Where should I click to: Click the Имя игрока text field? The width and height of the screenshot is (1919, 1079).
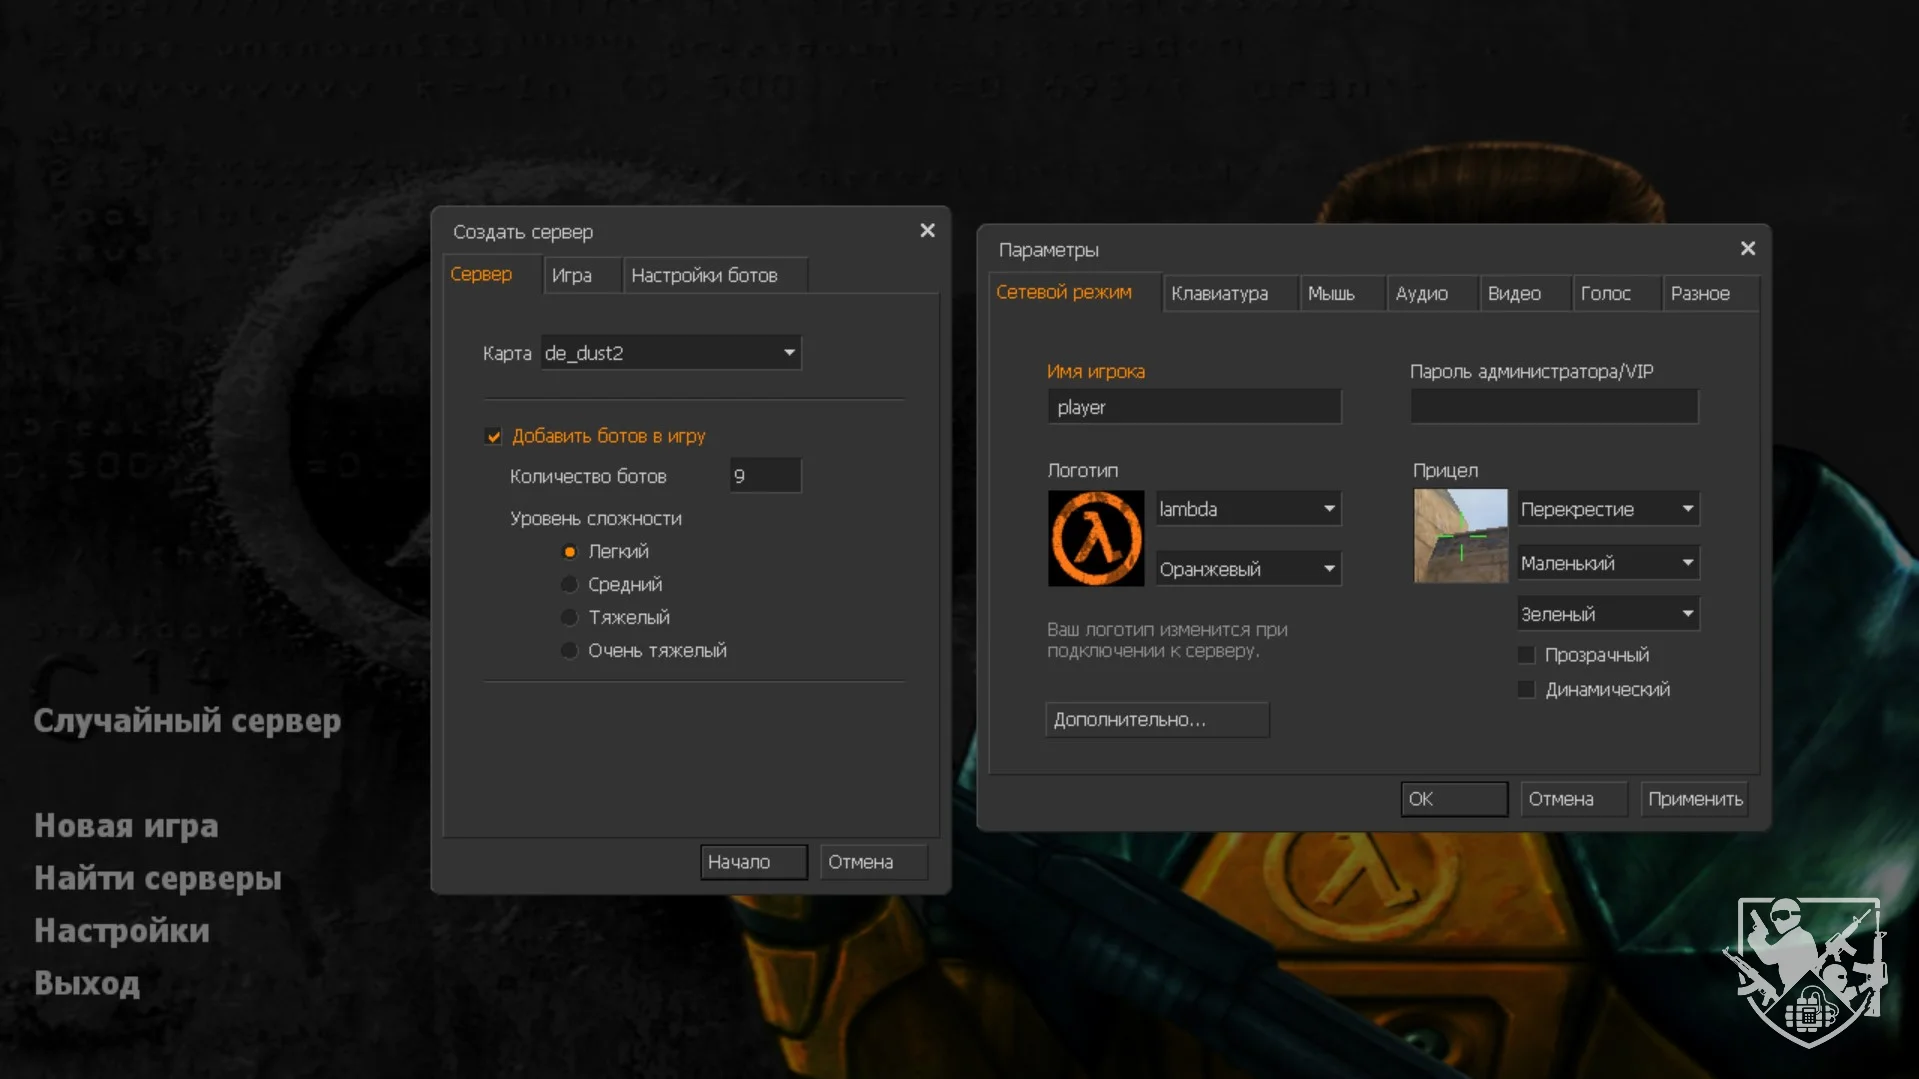click(1194, 408)
